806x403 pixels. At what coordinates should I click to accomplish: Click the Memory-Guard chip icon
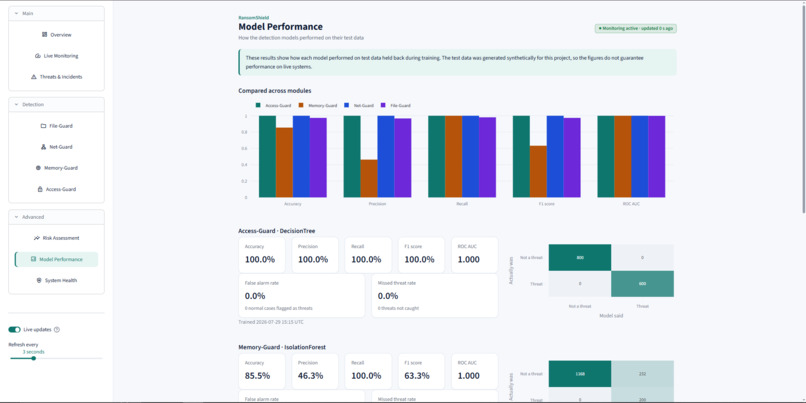click(x=38, y=168)
